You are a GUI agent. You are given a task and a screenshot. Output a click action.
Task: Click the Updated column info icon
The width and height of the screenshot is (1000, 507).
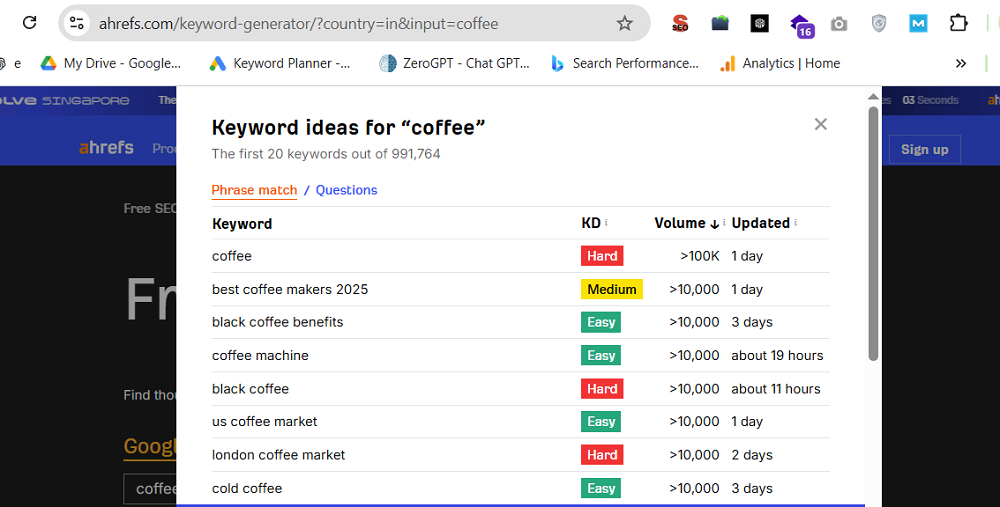pyautogui.click(x=796, y=223)
